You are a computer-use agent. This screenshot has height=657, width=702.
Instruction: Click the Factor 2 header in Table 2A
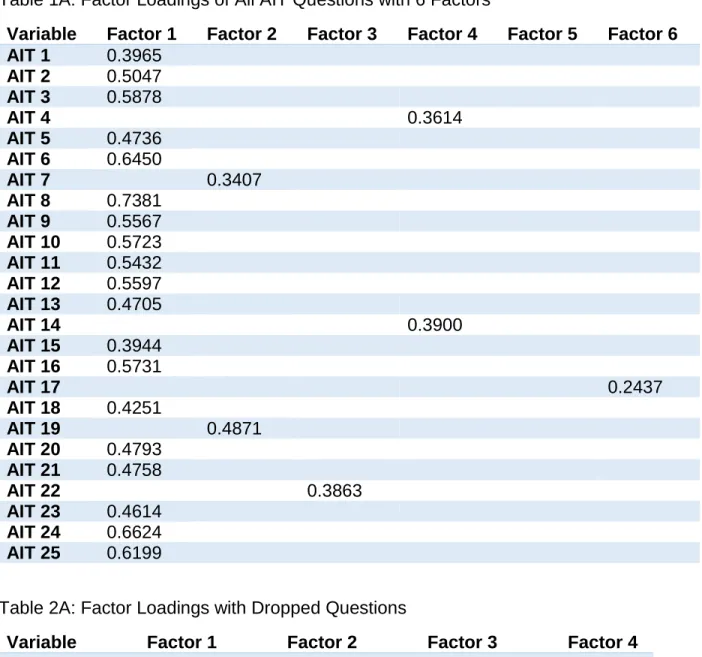pyautogui.click(x=322, y=643)
